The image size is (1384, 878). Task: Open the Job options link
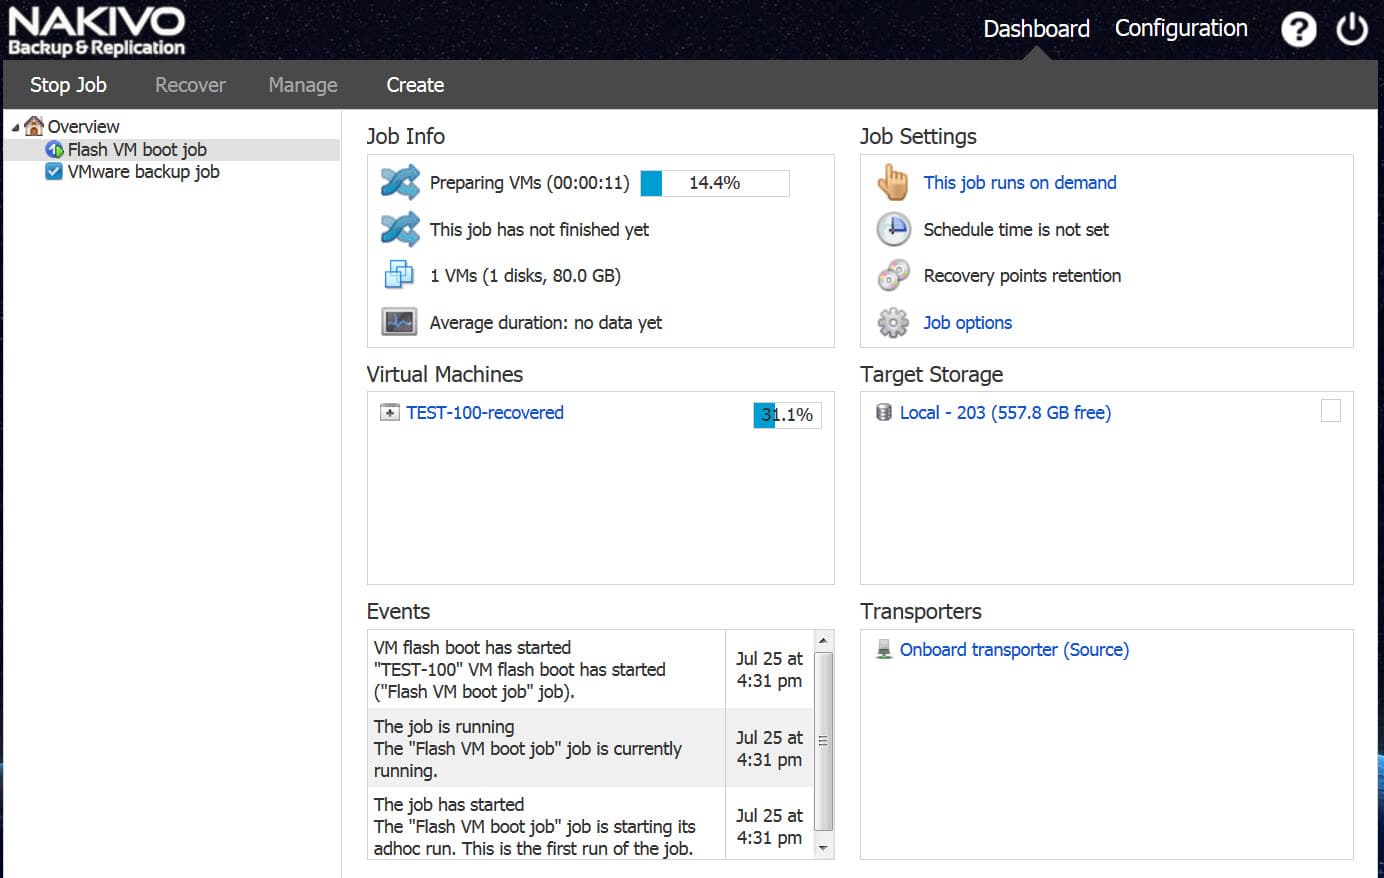click(967, 322)
